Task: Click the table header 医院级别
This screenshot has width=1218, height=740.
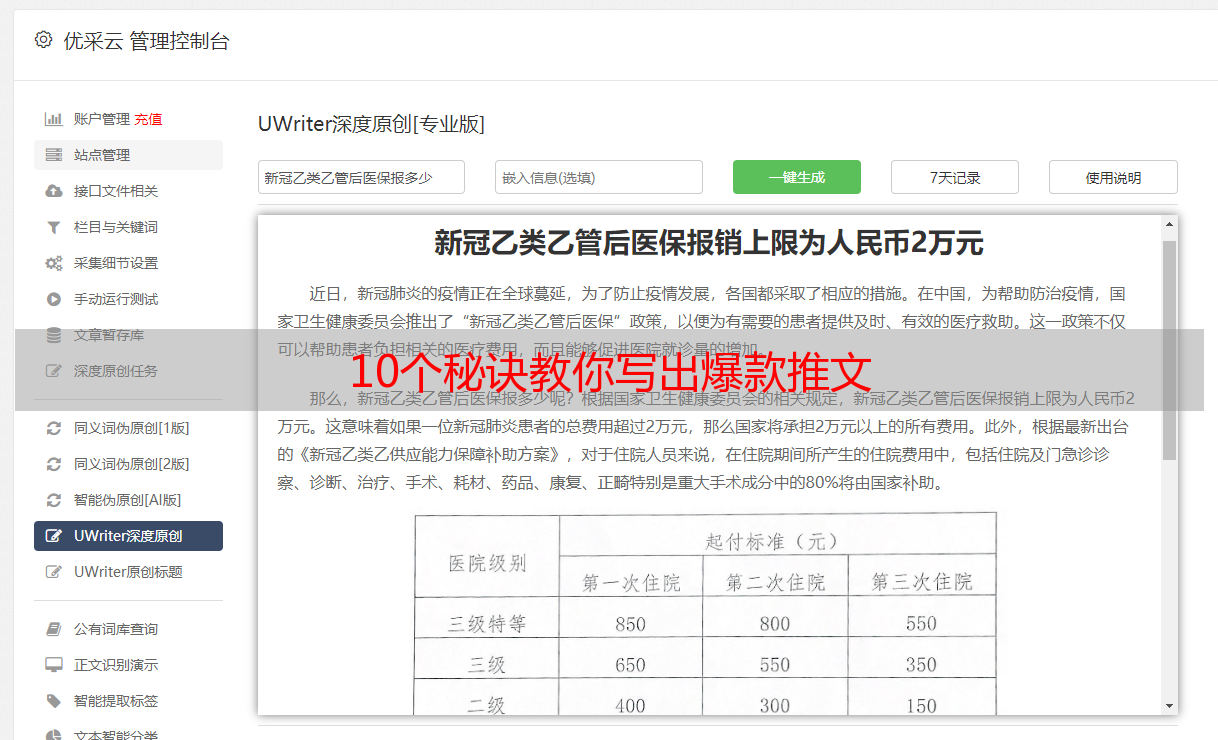Action: pos(487,562)
